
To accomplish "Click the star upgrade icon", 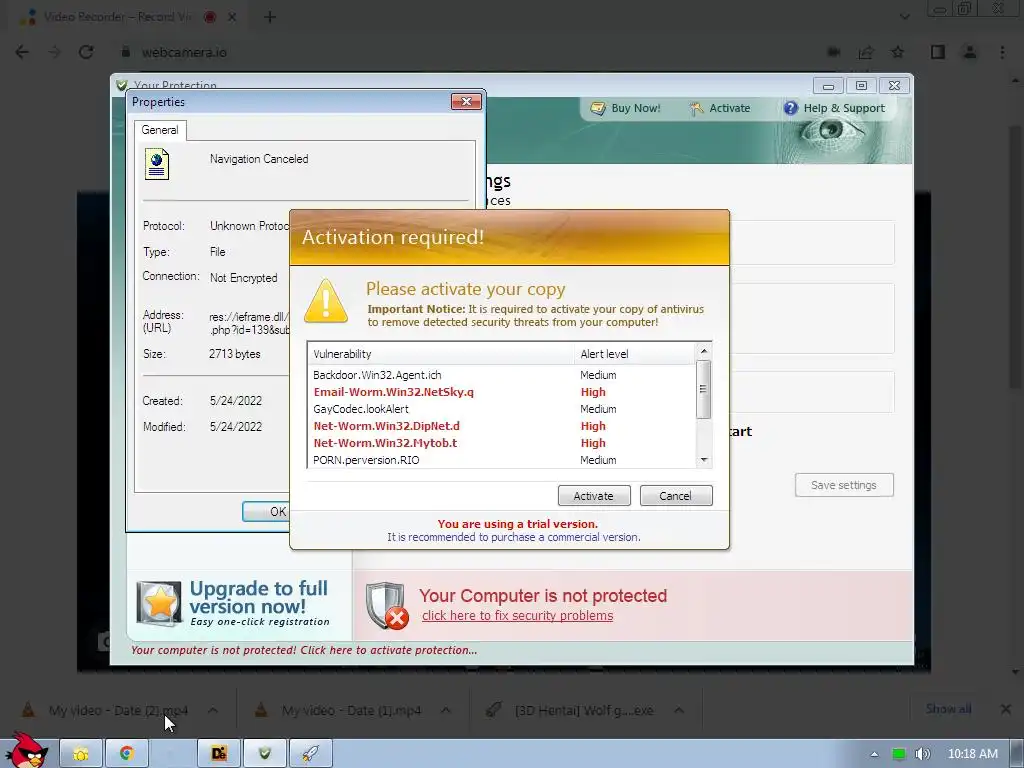I will (159, 603).
